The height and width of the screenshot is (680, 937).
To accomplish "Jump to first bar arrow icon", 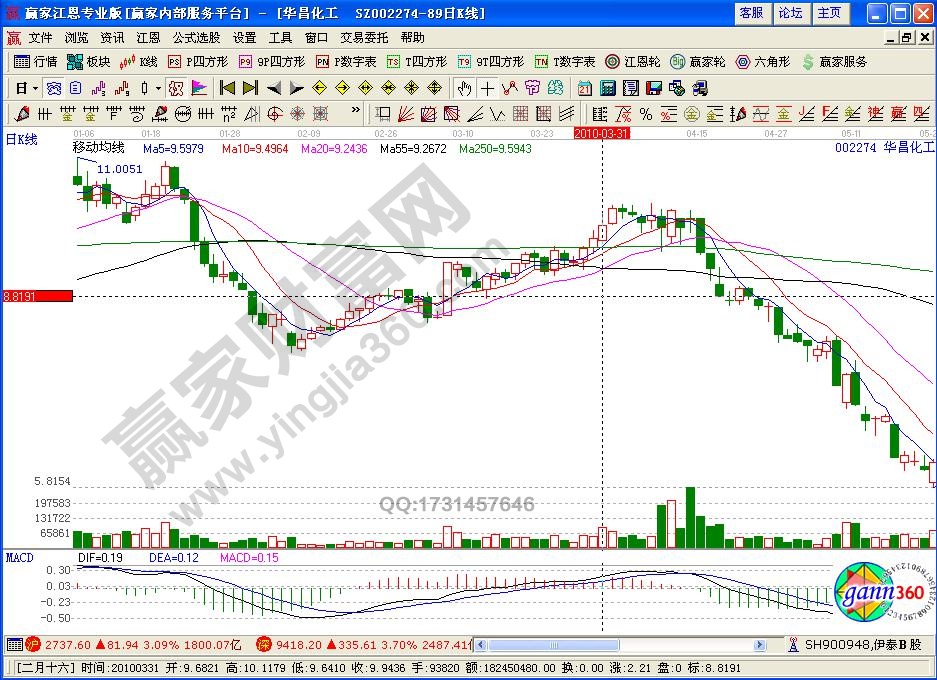I will coord(227,88).
